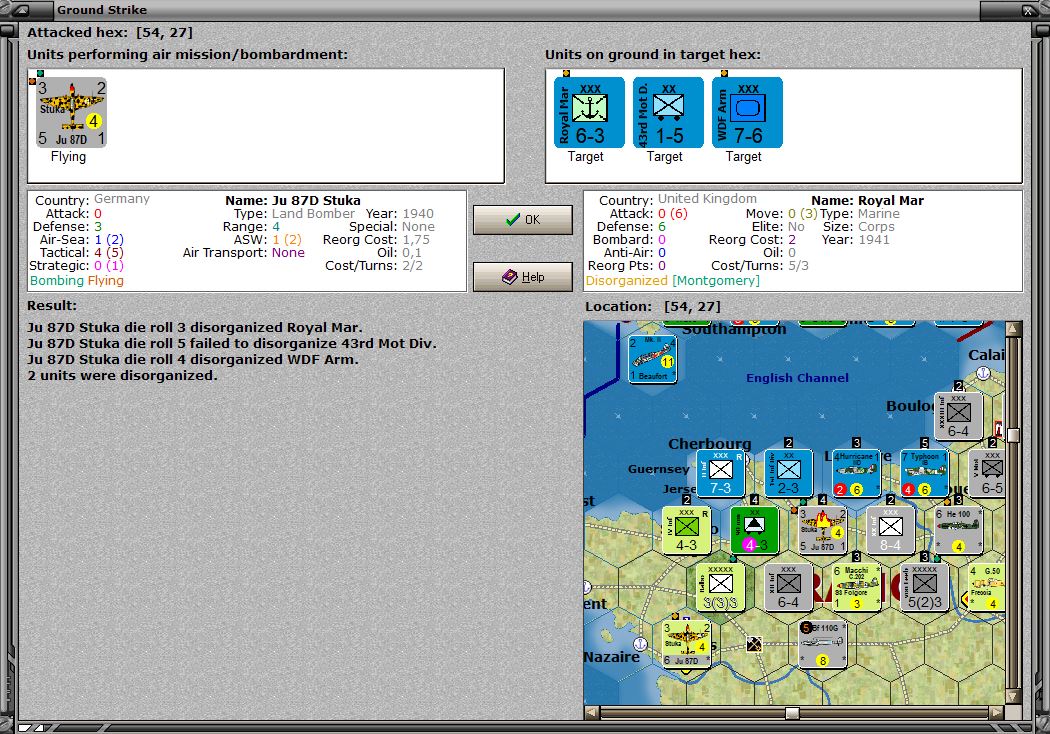Click the anchor port icon near Nazaire
Viewport: 1050px width, 734px height.
click(641, 644)
